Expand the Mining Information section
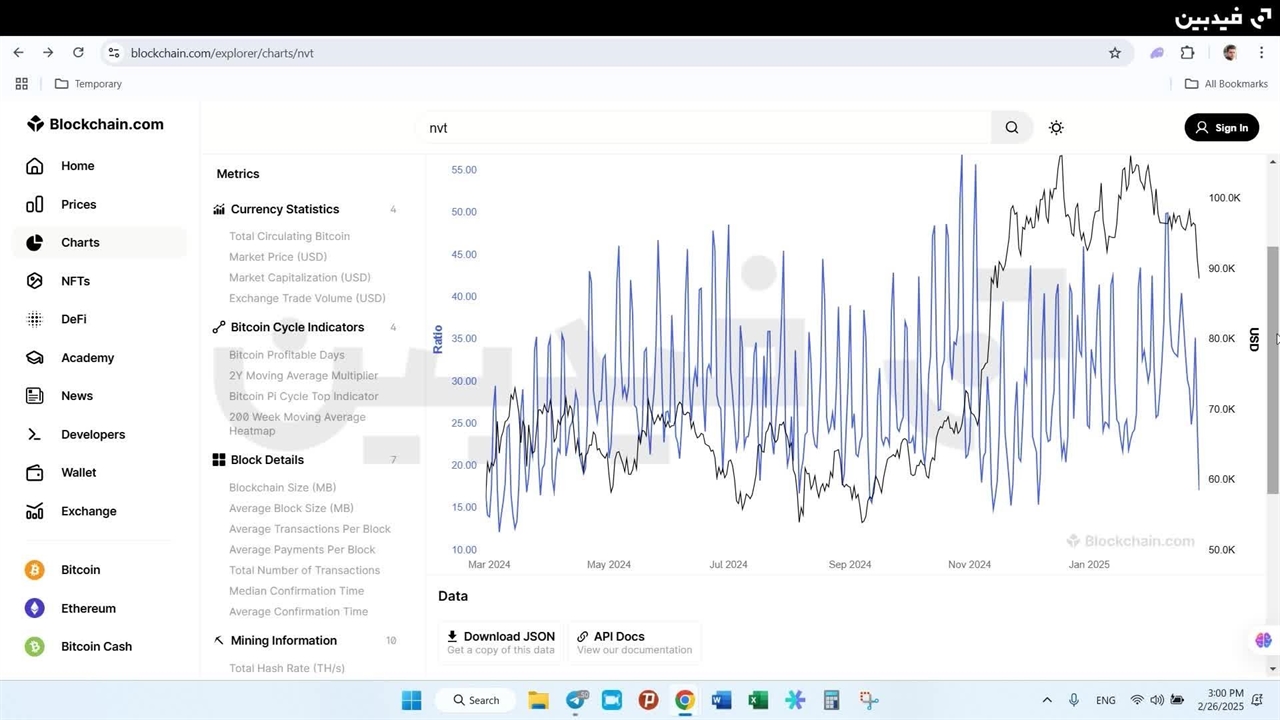The image size is (1280, 720). pos(283,641)
